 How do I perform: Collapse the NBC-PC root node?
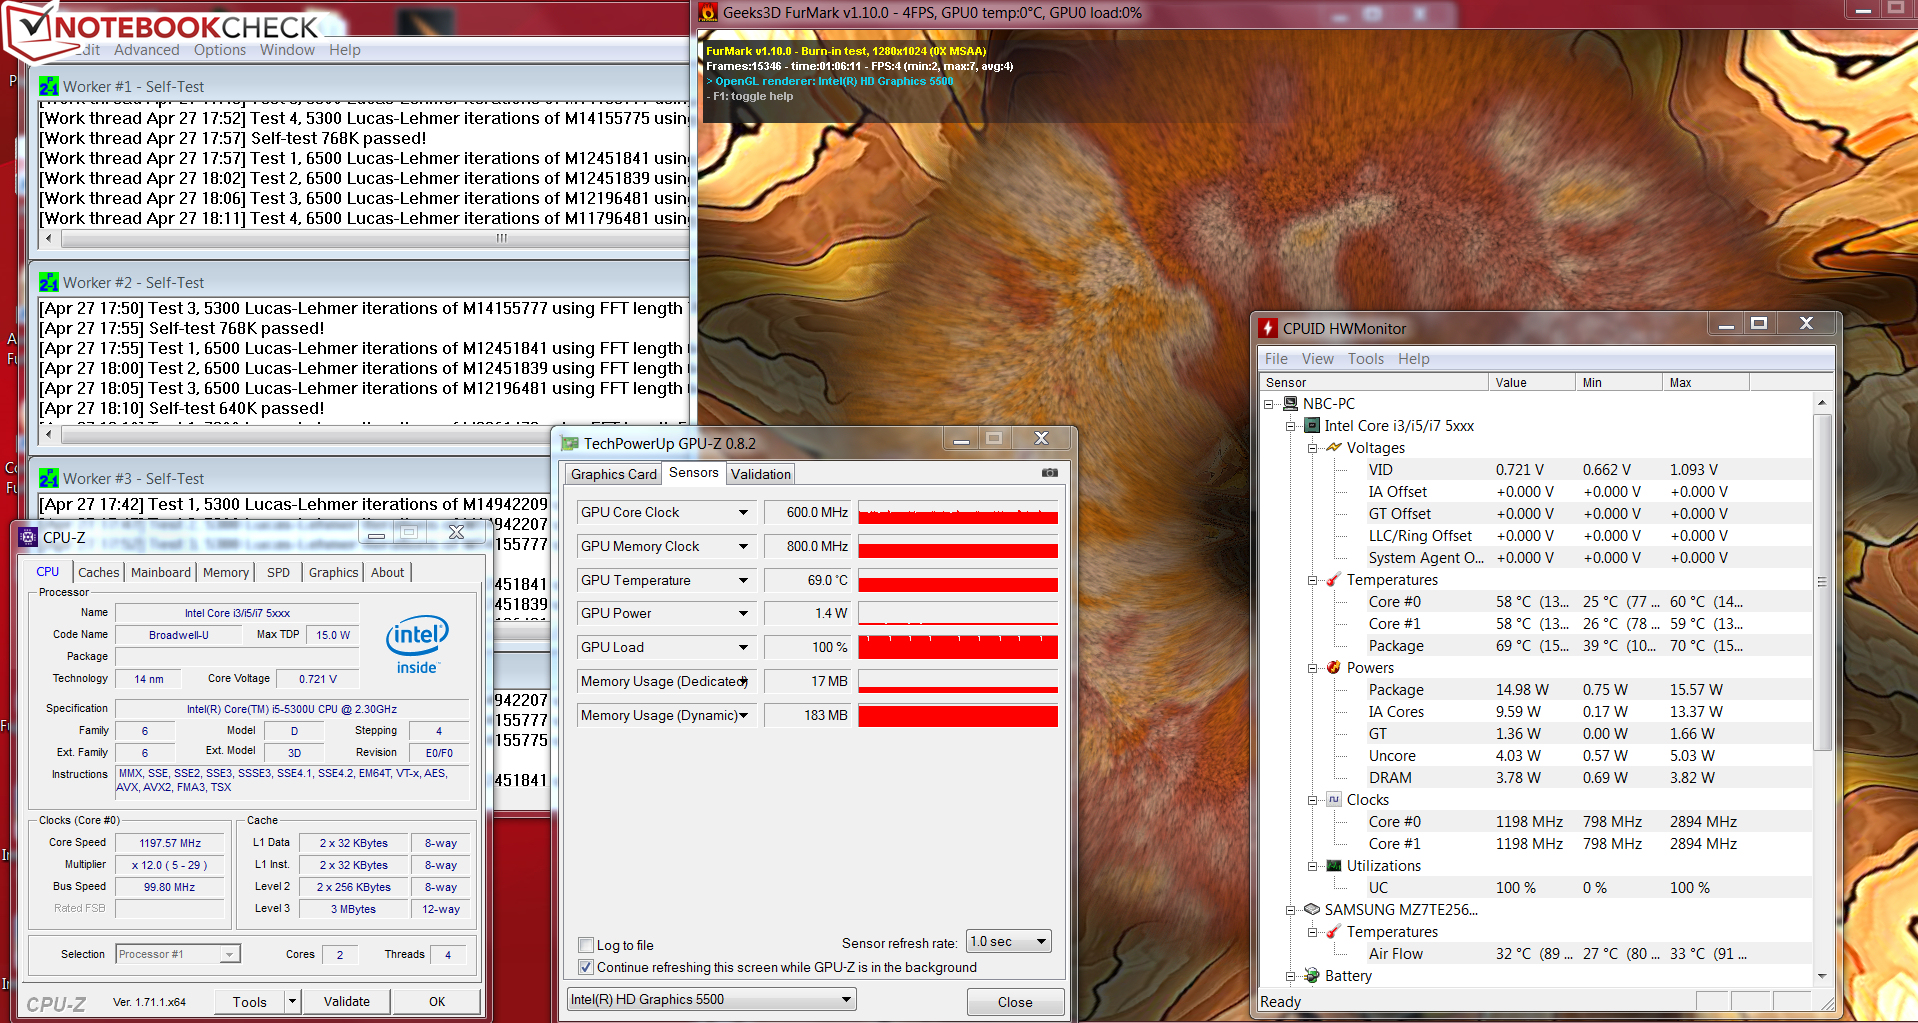pyautogui.click(x=1269, y=404)
